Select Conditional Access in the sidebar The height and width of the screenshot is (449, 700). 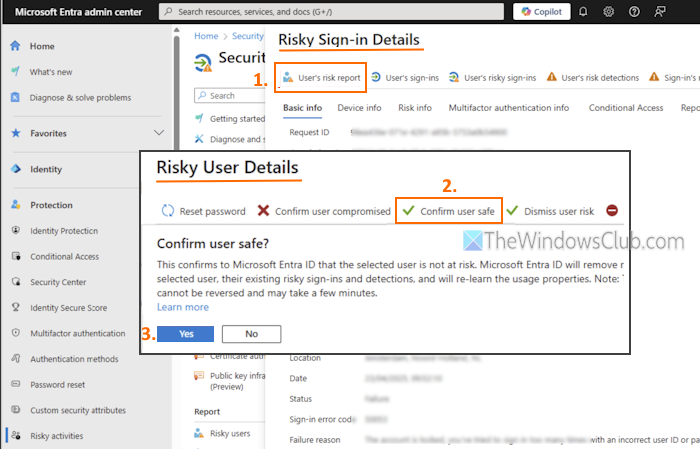pos(65,257)
